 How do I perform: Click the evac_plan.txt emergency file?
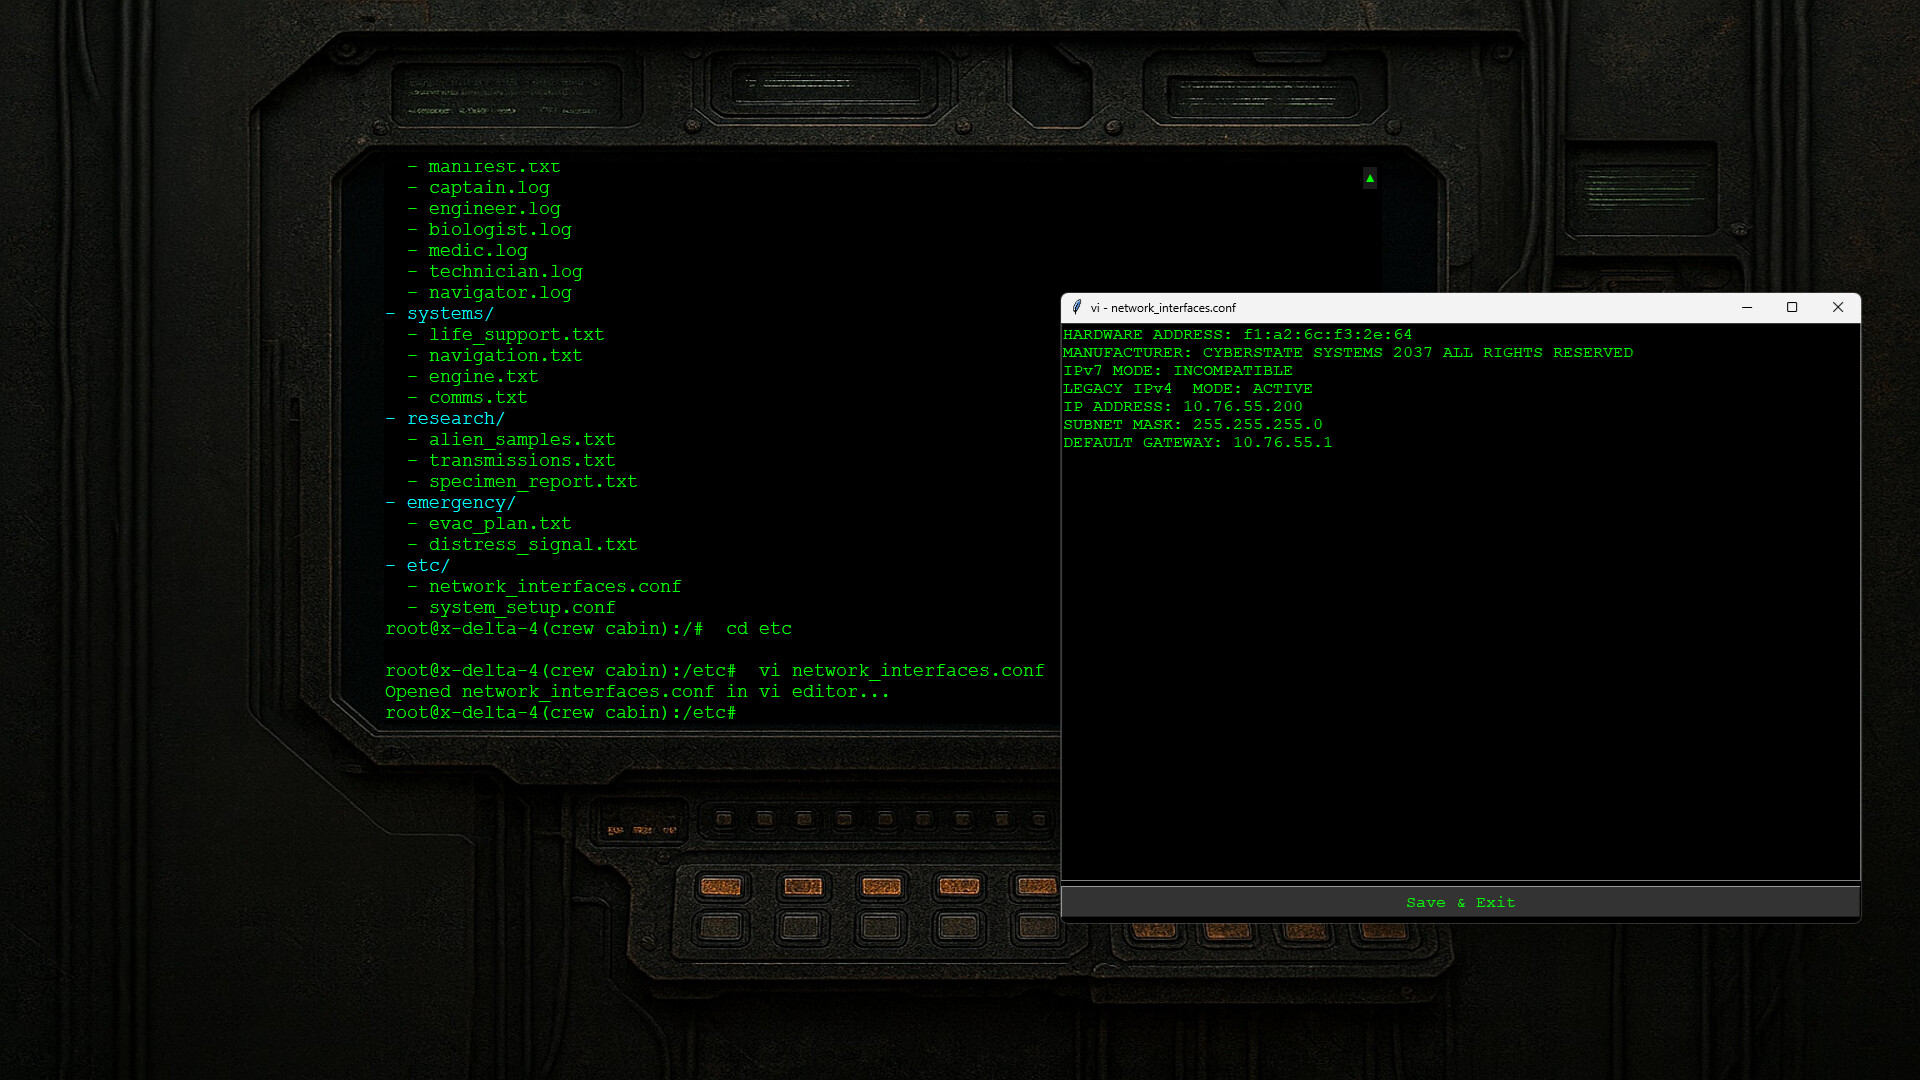[x=500, y=523]
